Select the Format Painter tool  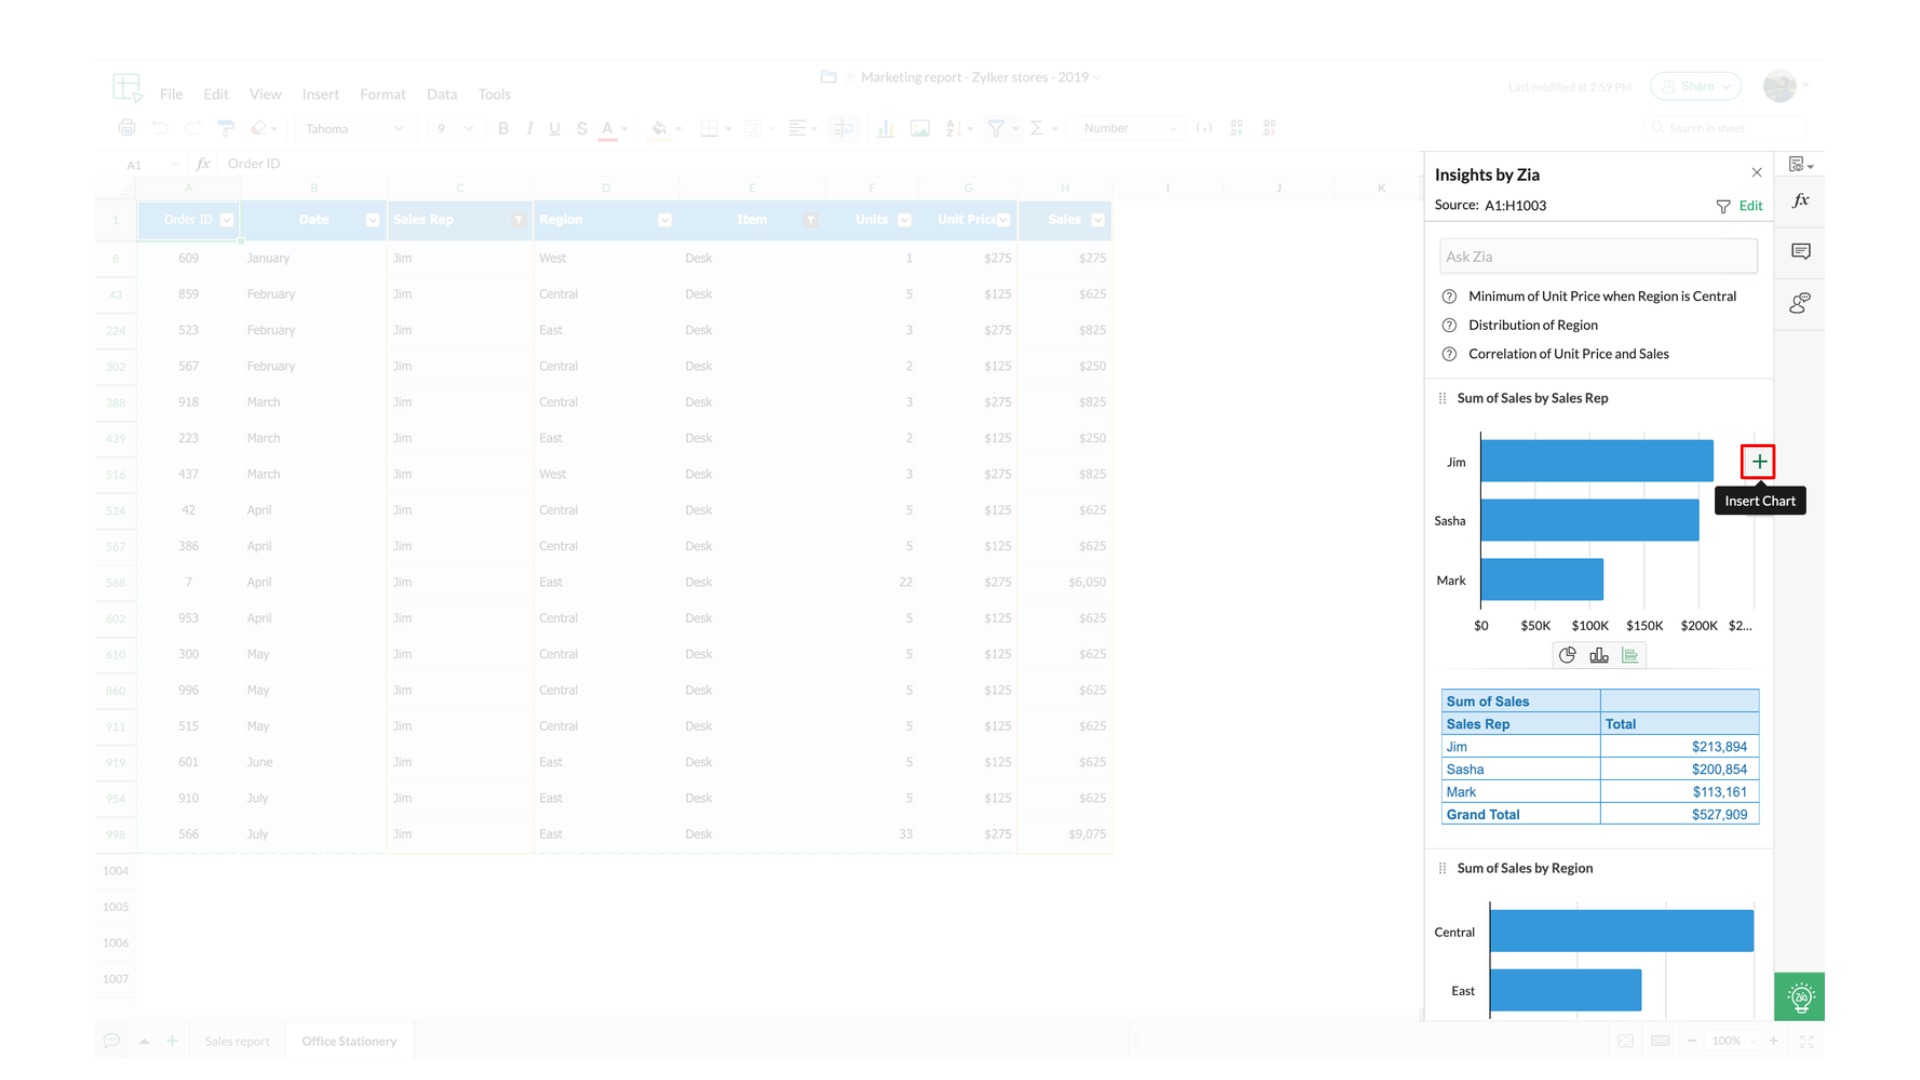tap(226, 127)
